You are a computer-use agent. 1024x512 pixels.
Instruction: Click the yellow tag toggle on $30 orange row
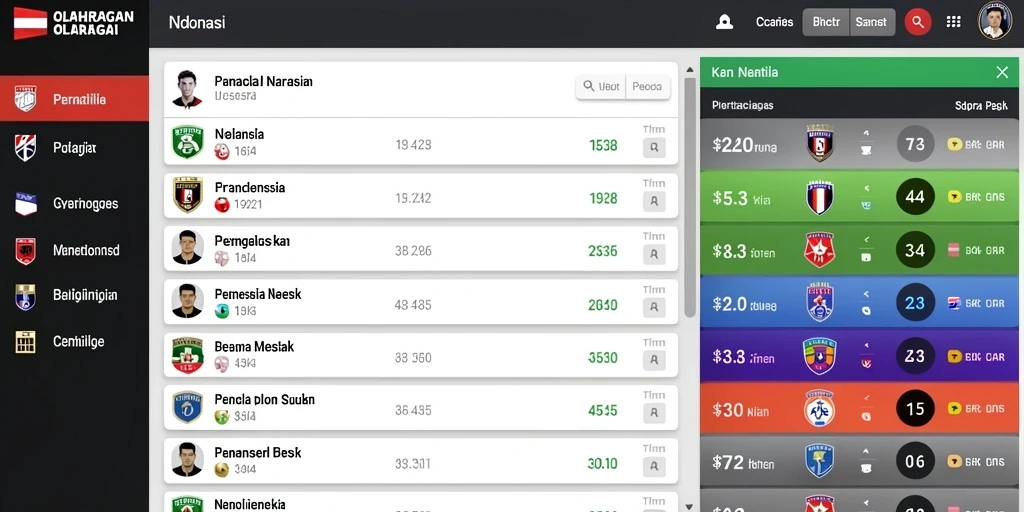[x=954, y=409]
